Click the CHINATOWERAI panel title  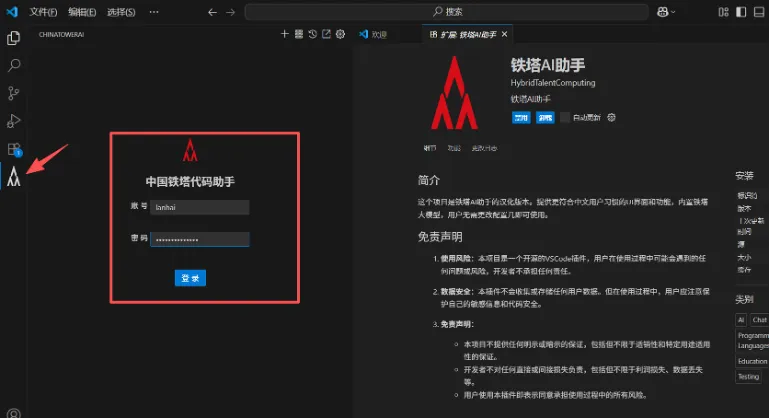point(61,34)
